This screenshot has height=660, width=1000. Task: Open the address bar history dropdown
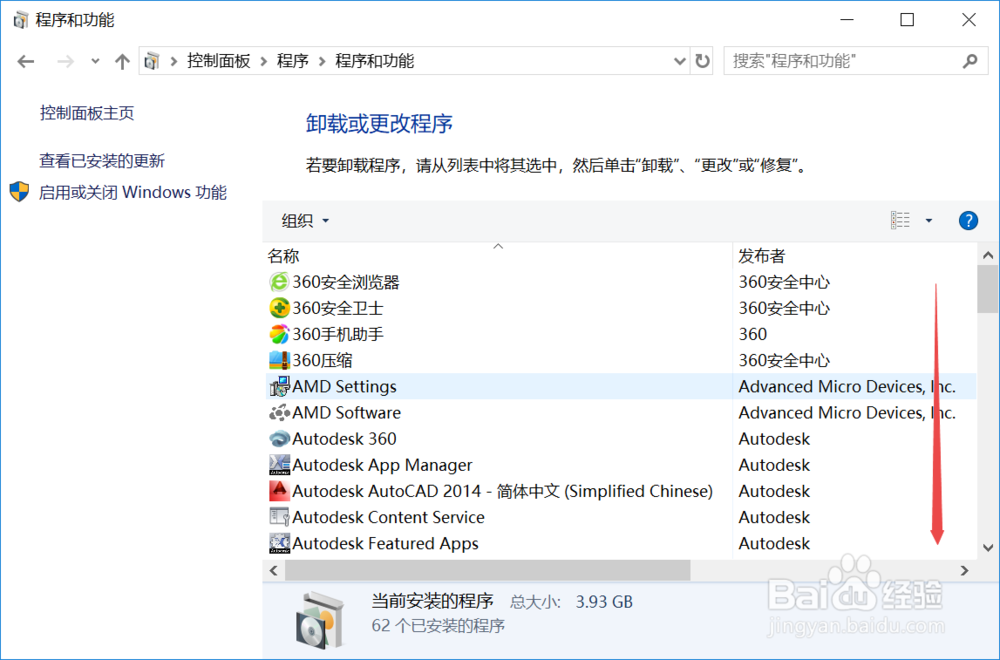(680, 61)
